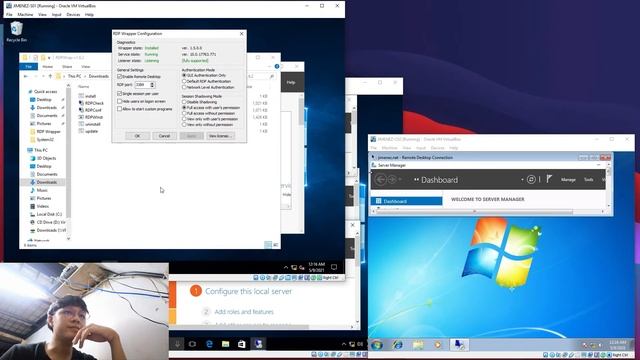This screenshot has width=640, height=360.
Task: Open Internet Explorer on Windows 7 taskbar
Action: click(398, 345)
